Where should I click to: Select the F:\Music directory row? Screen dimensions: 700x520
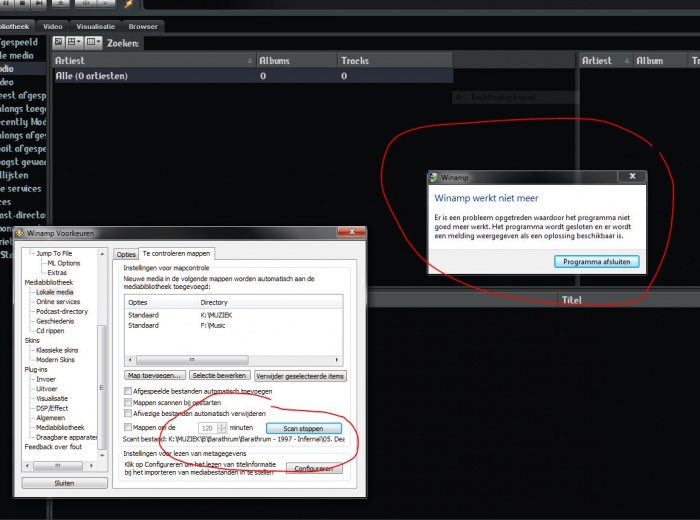tap(233, 325)
